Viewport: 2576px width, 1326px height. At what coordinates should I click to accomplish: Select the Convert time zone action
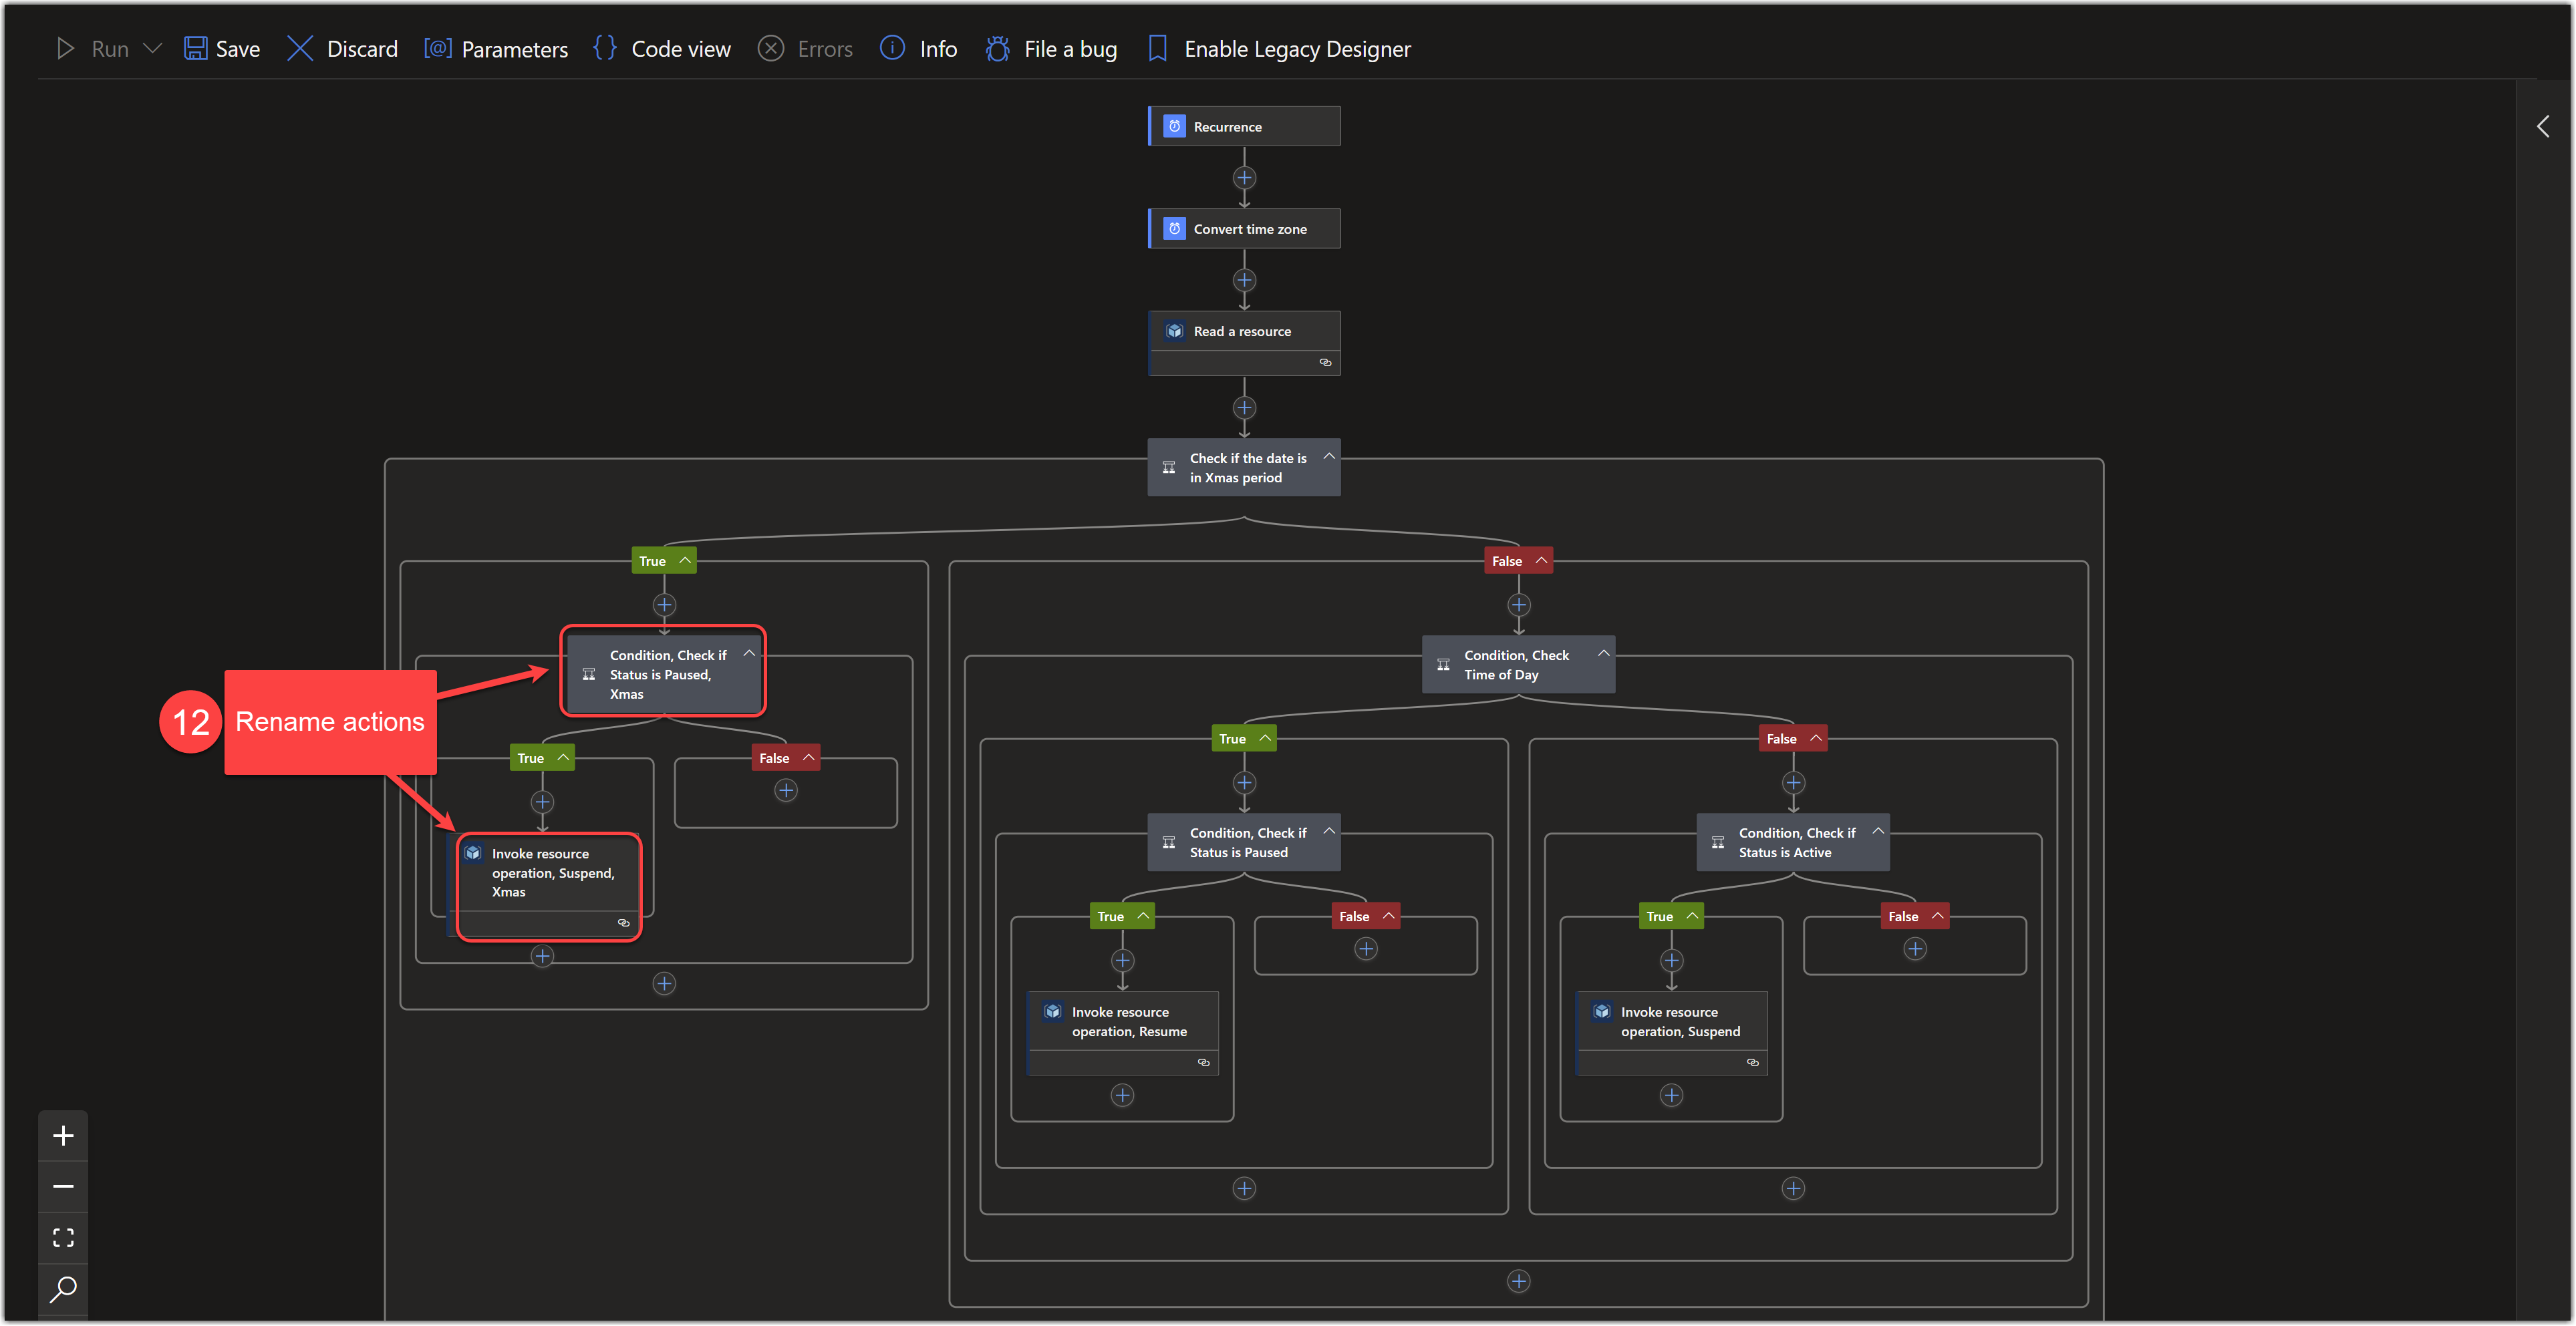click(x=1244, y=229)
